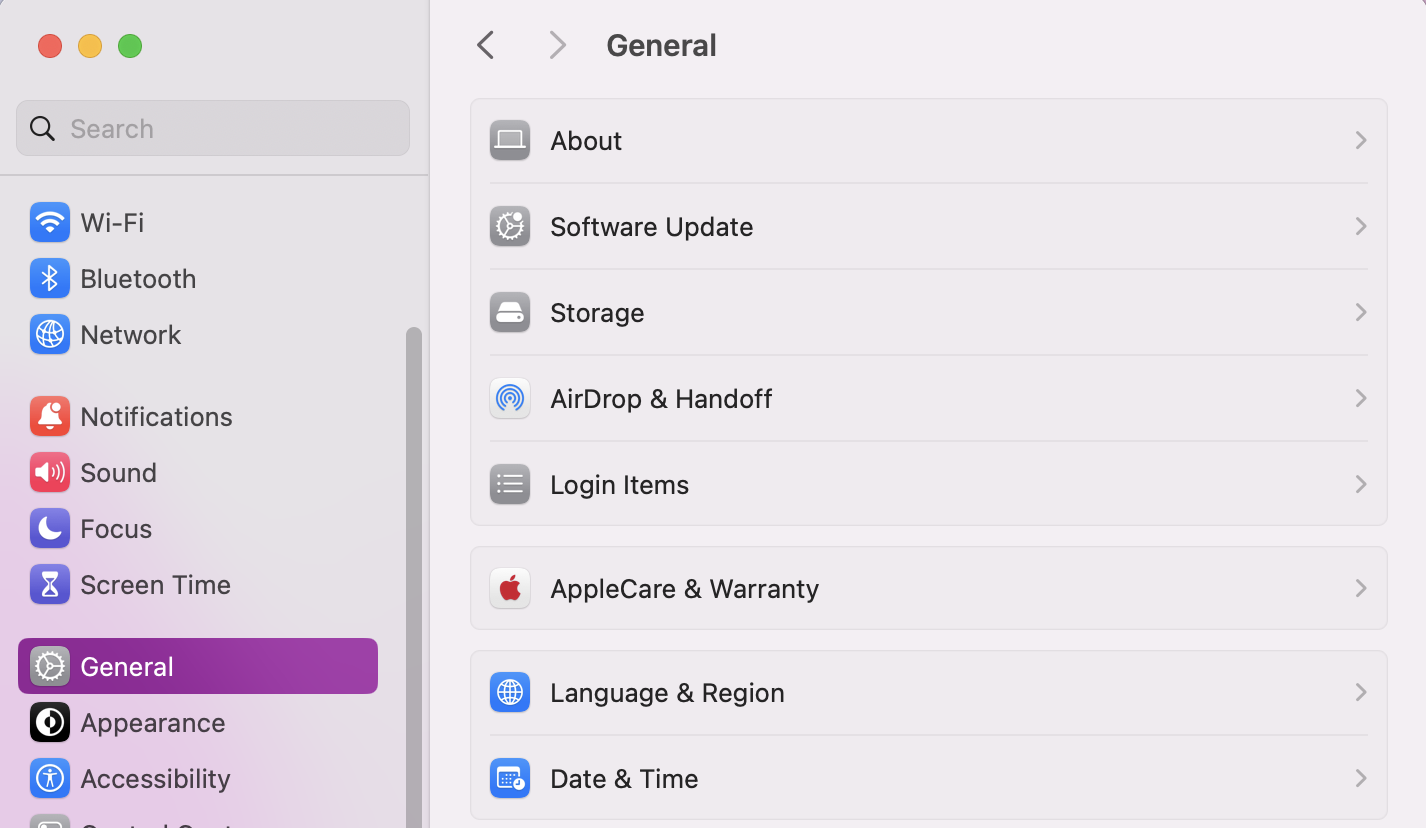
Task: Click the Wi-Fi icon in sidebar
Action: click(x=50, y=222)
